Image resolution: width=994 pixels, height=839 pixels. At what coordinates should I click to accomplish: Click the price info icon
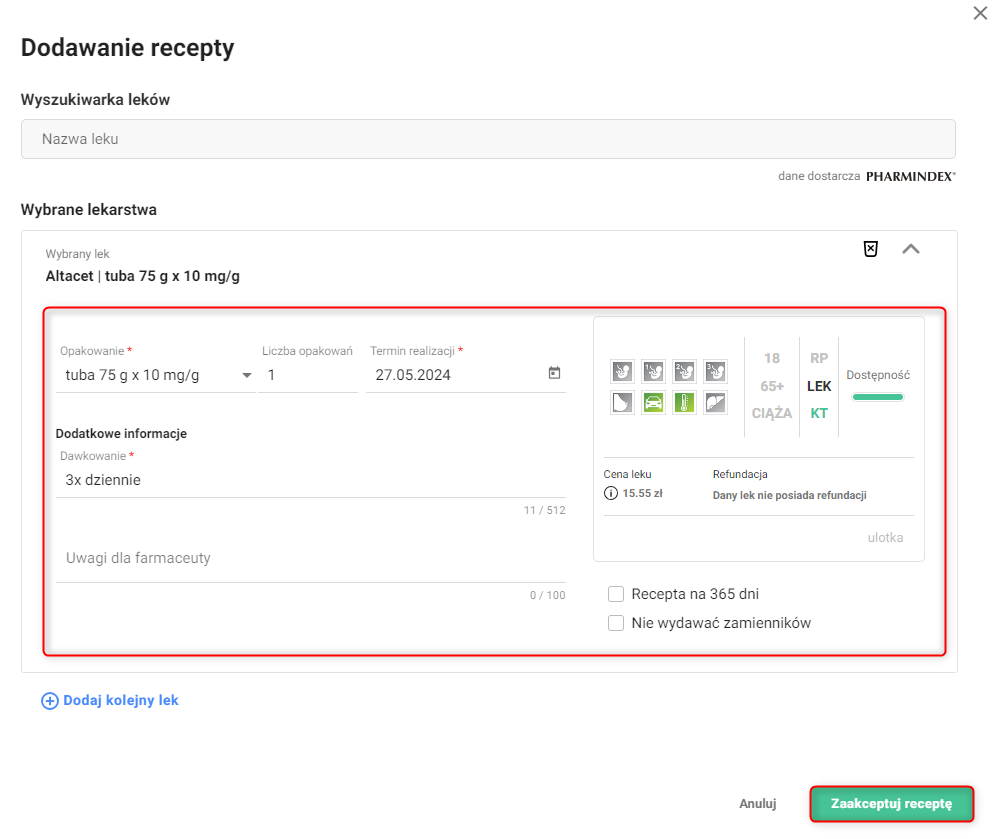pos(610,493)
